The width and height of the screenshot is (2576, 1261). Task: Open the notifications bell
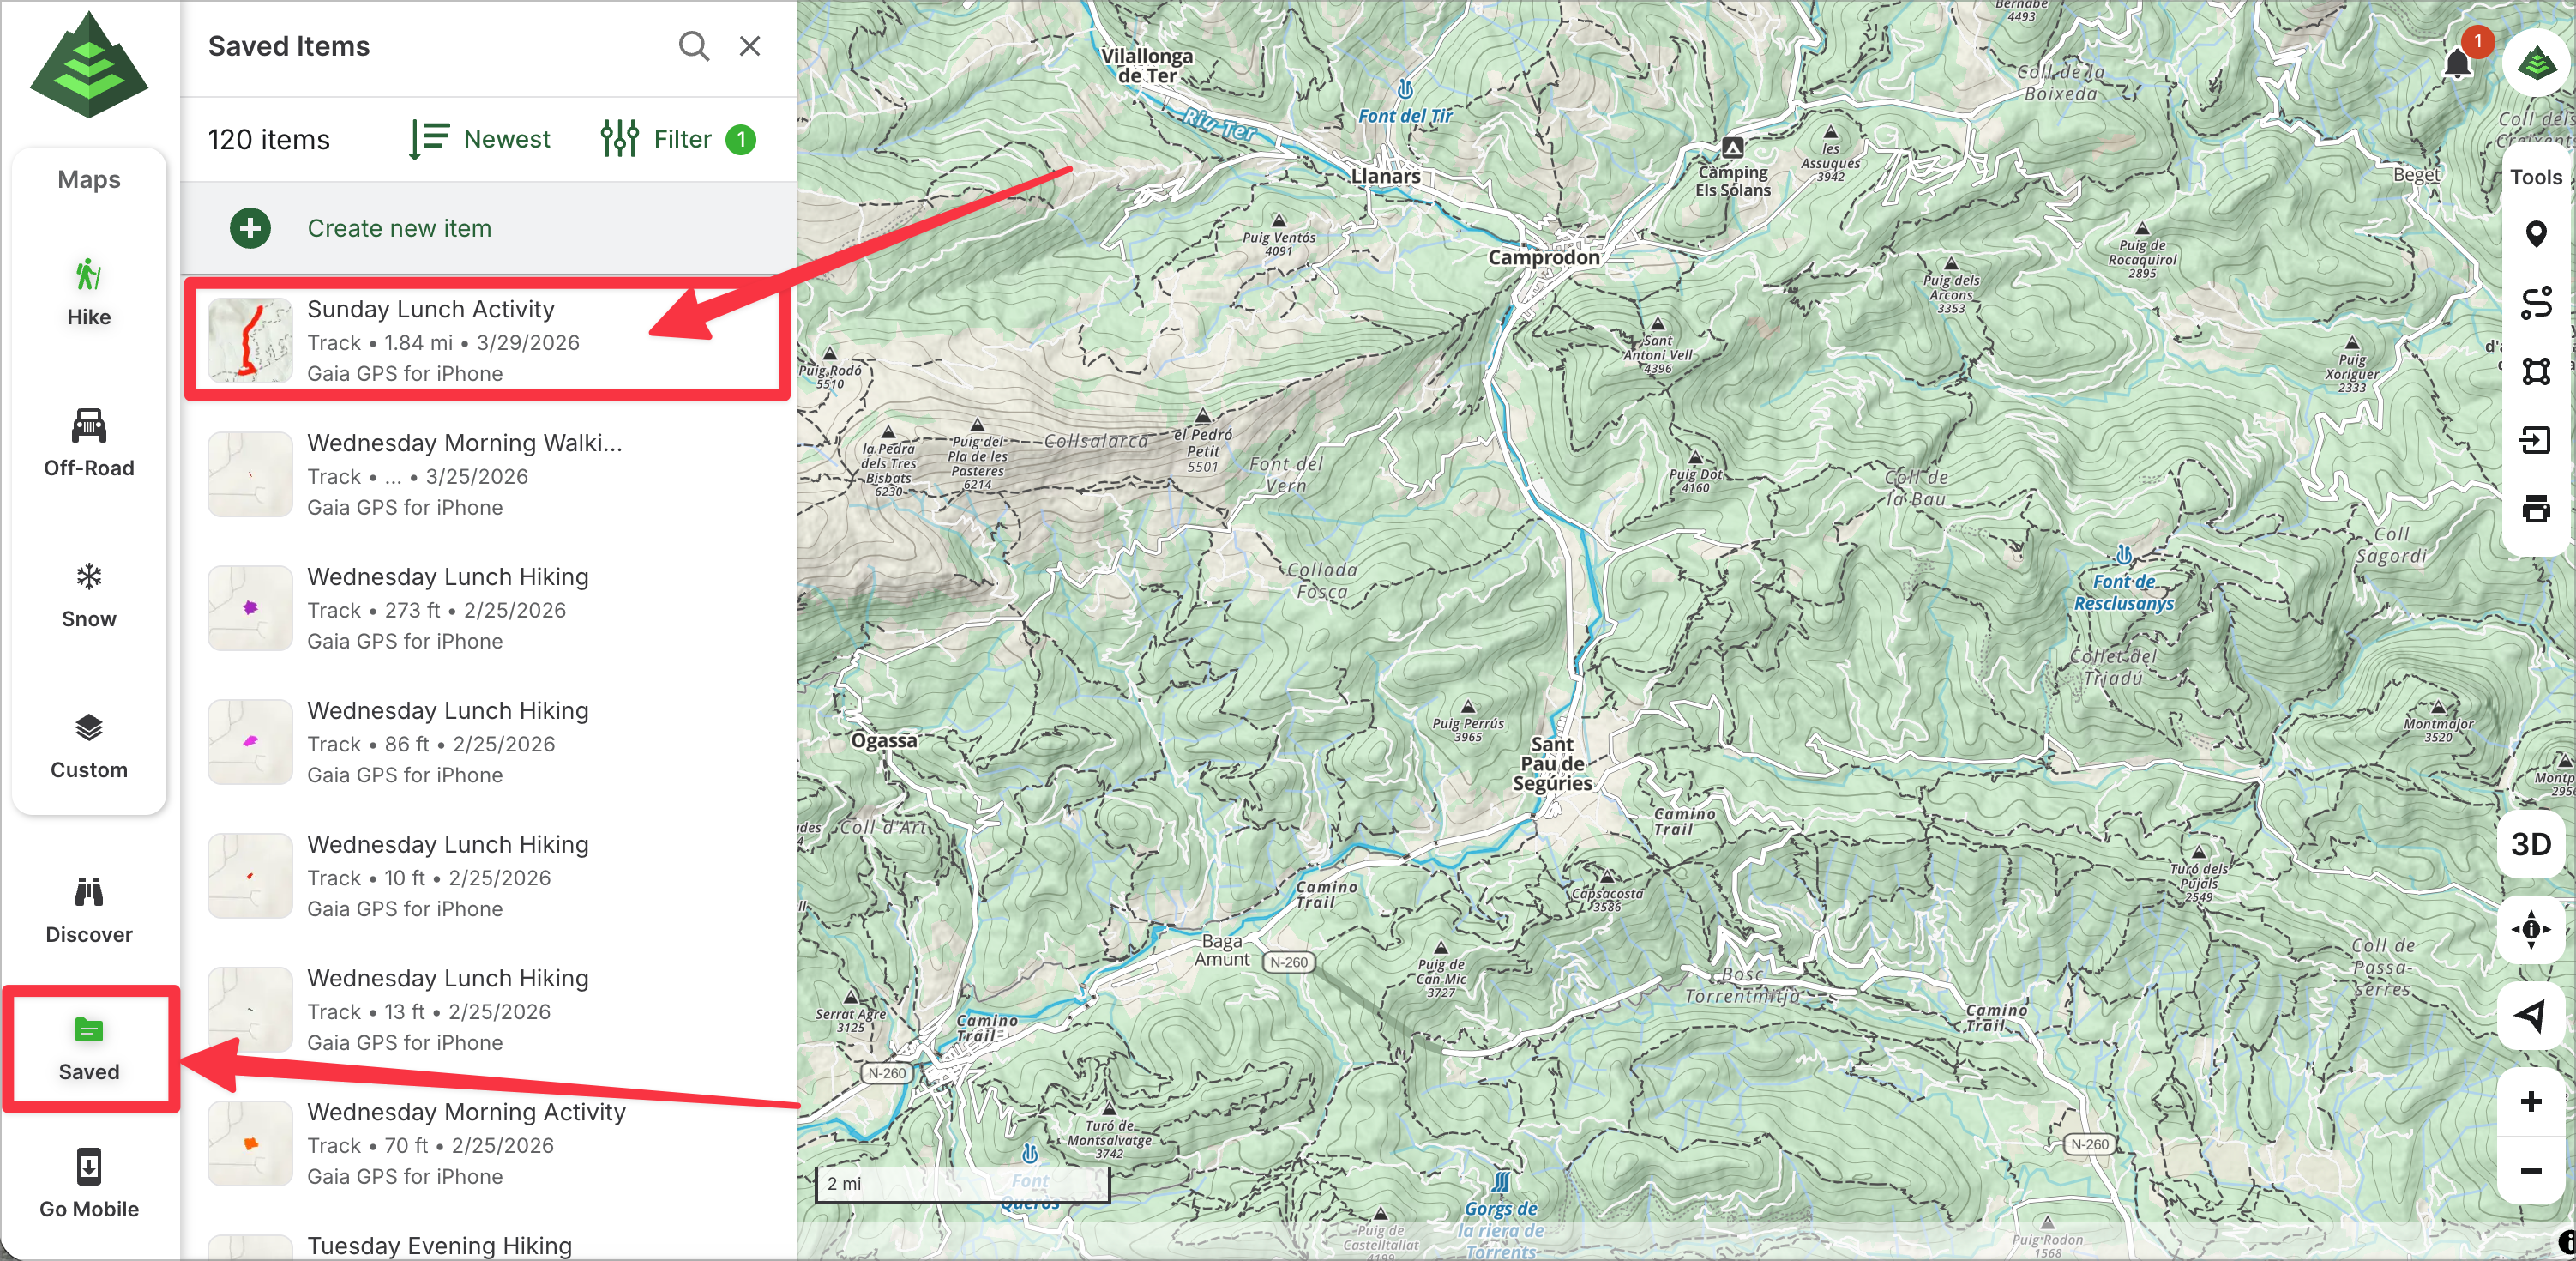(x=2457, y=64)
